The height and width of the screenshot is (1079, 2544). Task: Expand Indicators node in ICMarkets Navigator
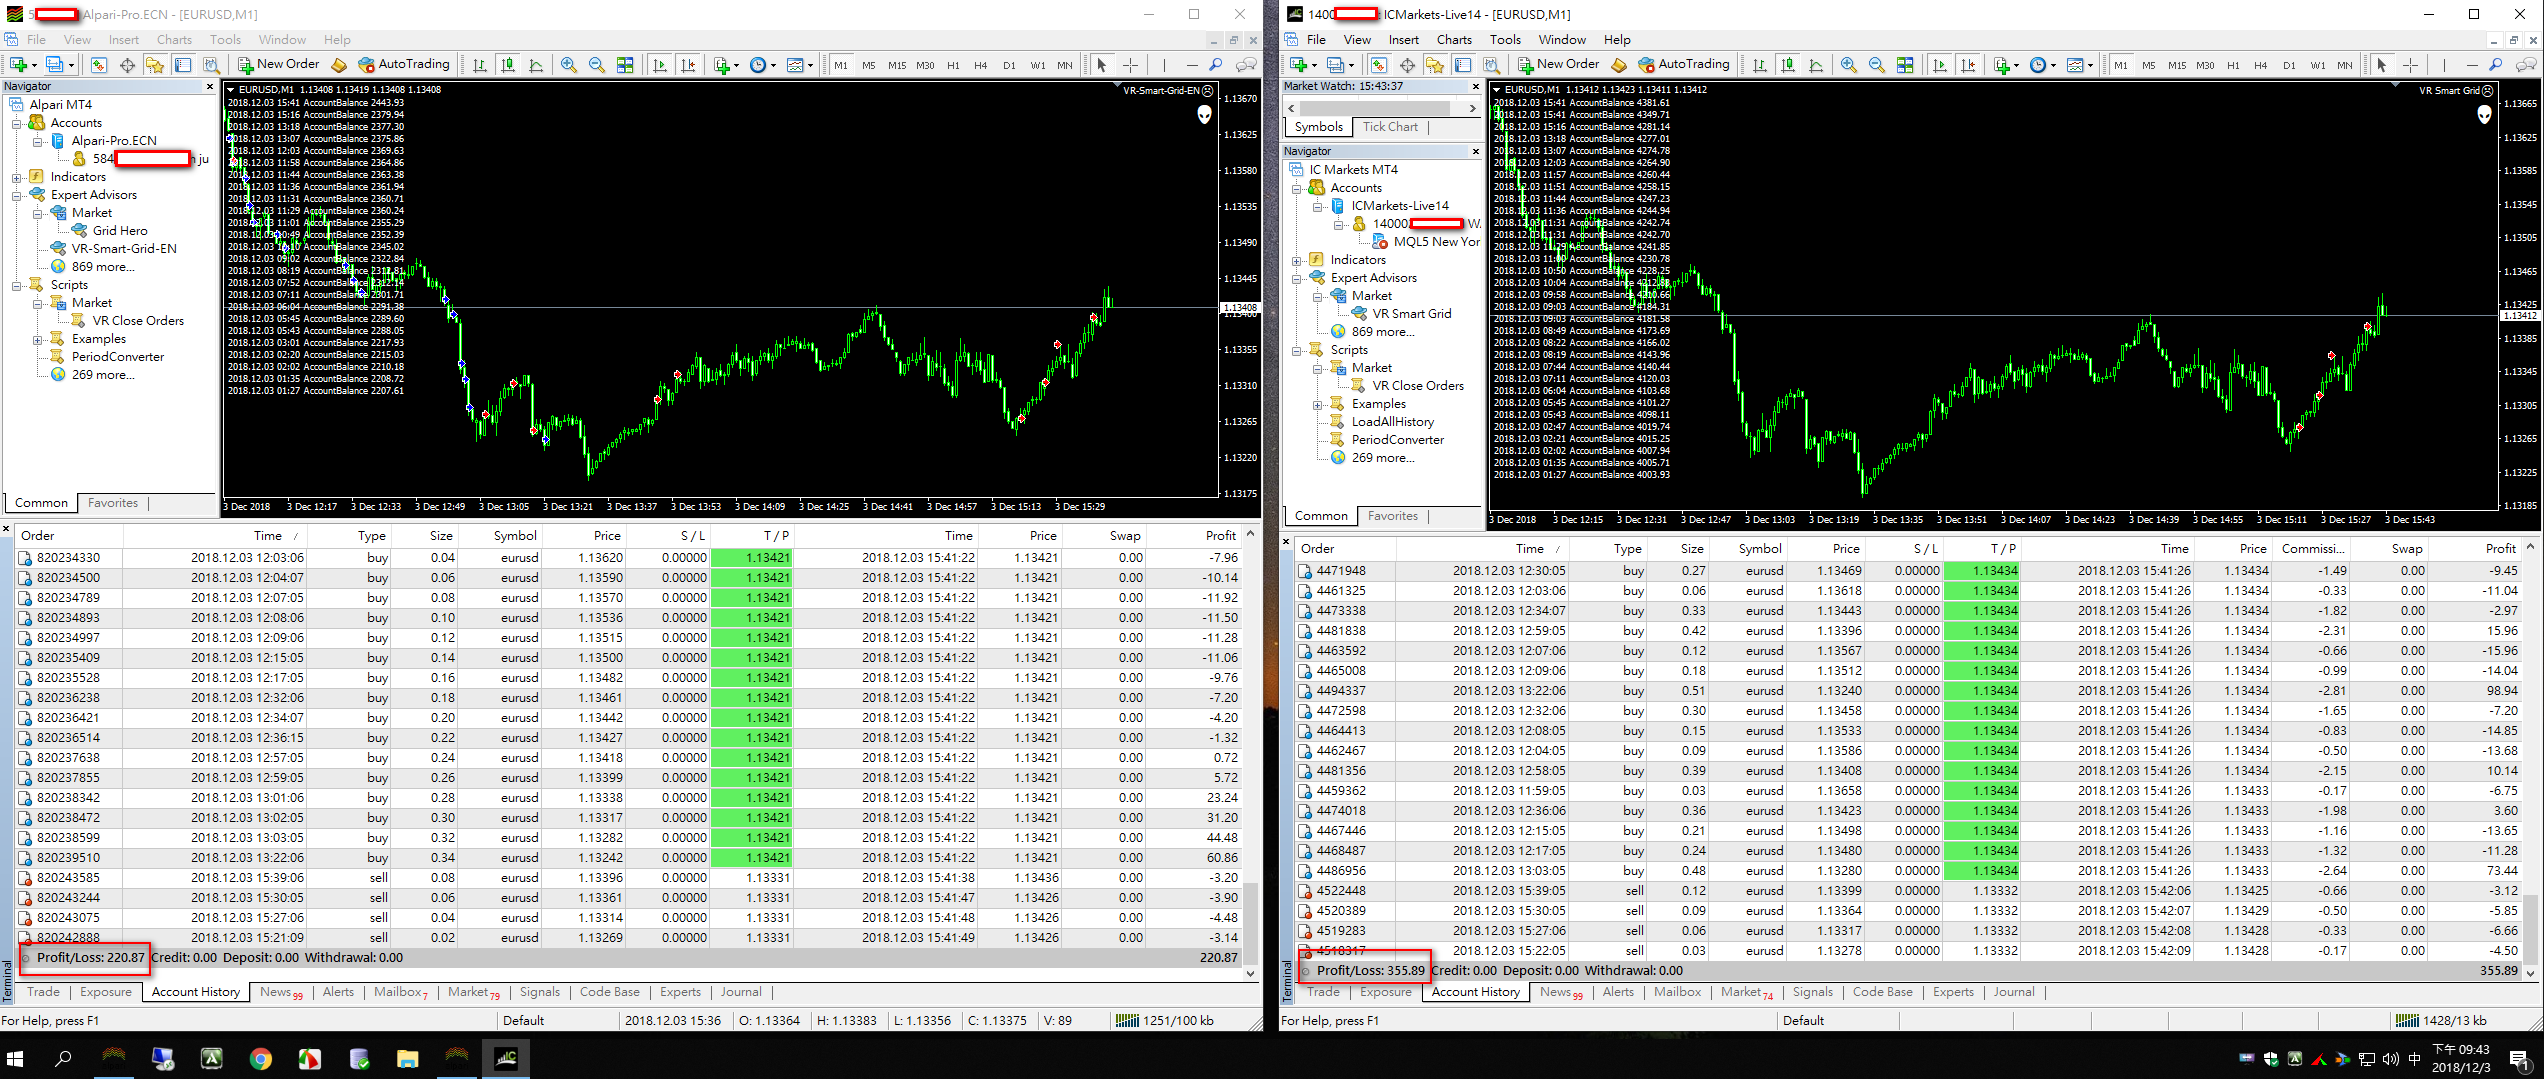click(x=1297, y=260)
